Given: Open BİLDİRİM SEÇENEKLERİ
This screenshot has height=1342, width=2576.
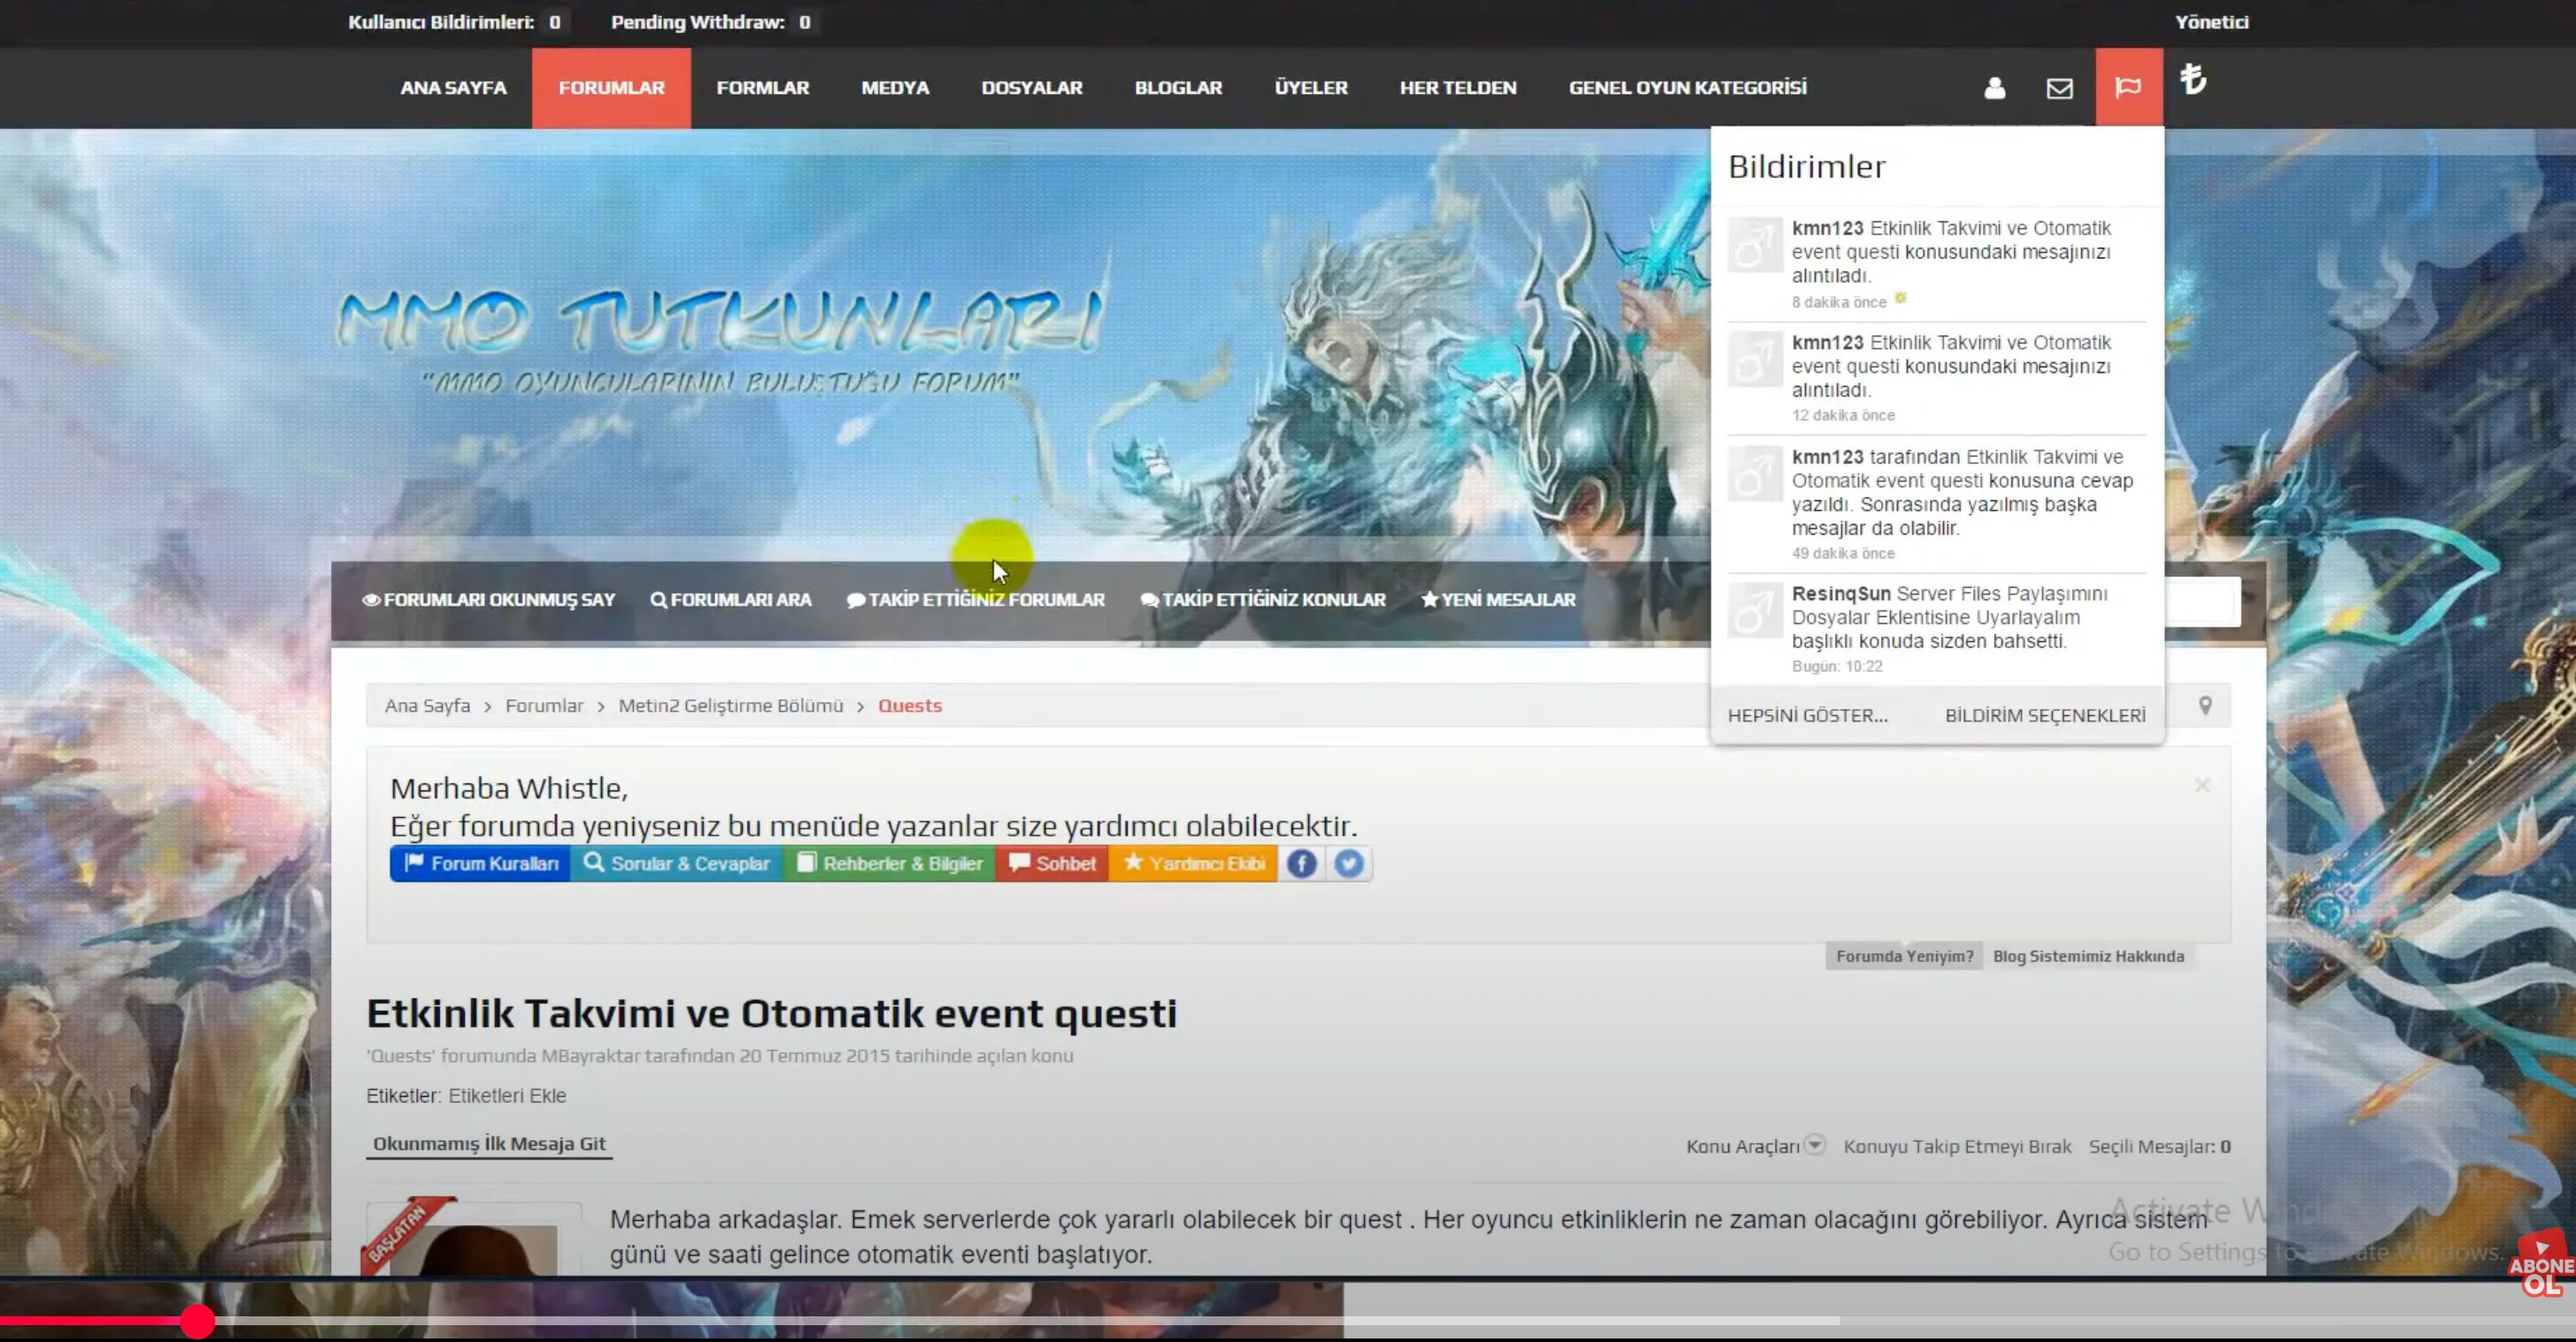Looking at the screenshot, I should [2045, 716].
